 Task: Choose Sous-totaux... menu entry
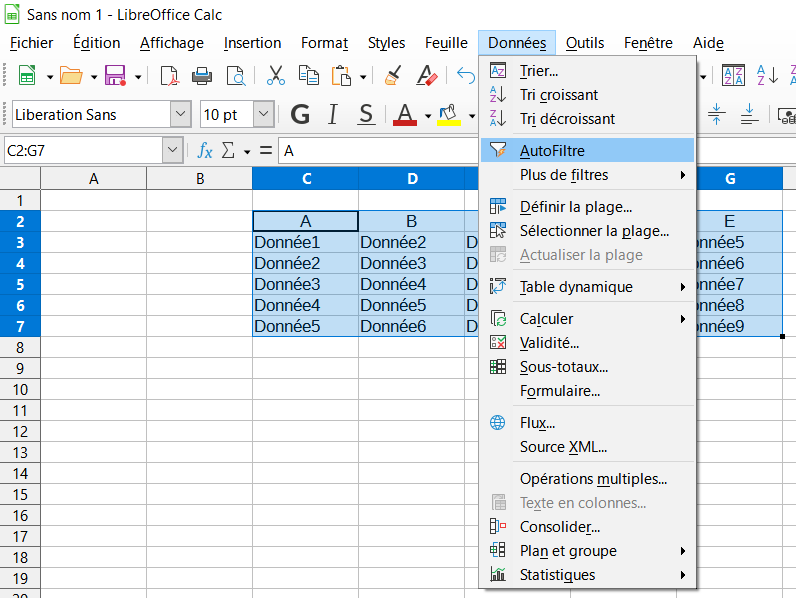click(x=588, y=367)
